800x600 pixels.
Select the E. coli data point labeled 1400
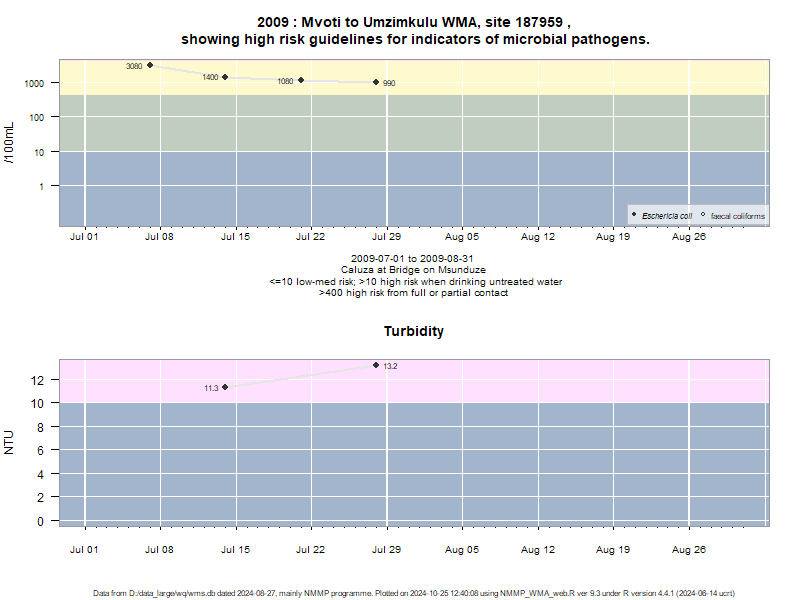tap(225, 77)
